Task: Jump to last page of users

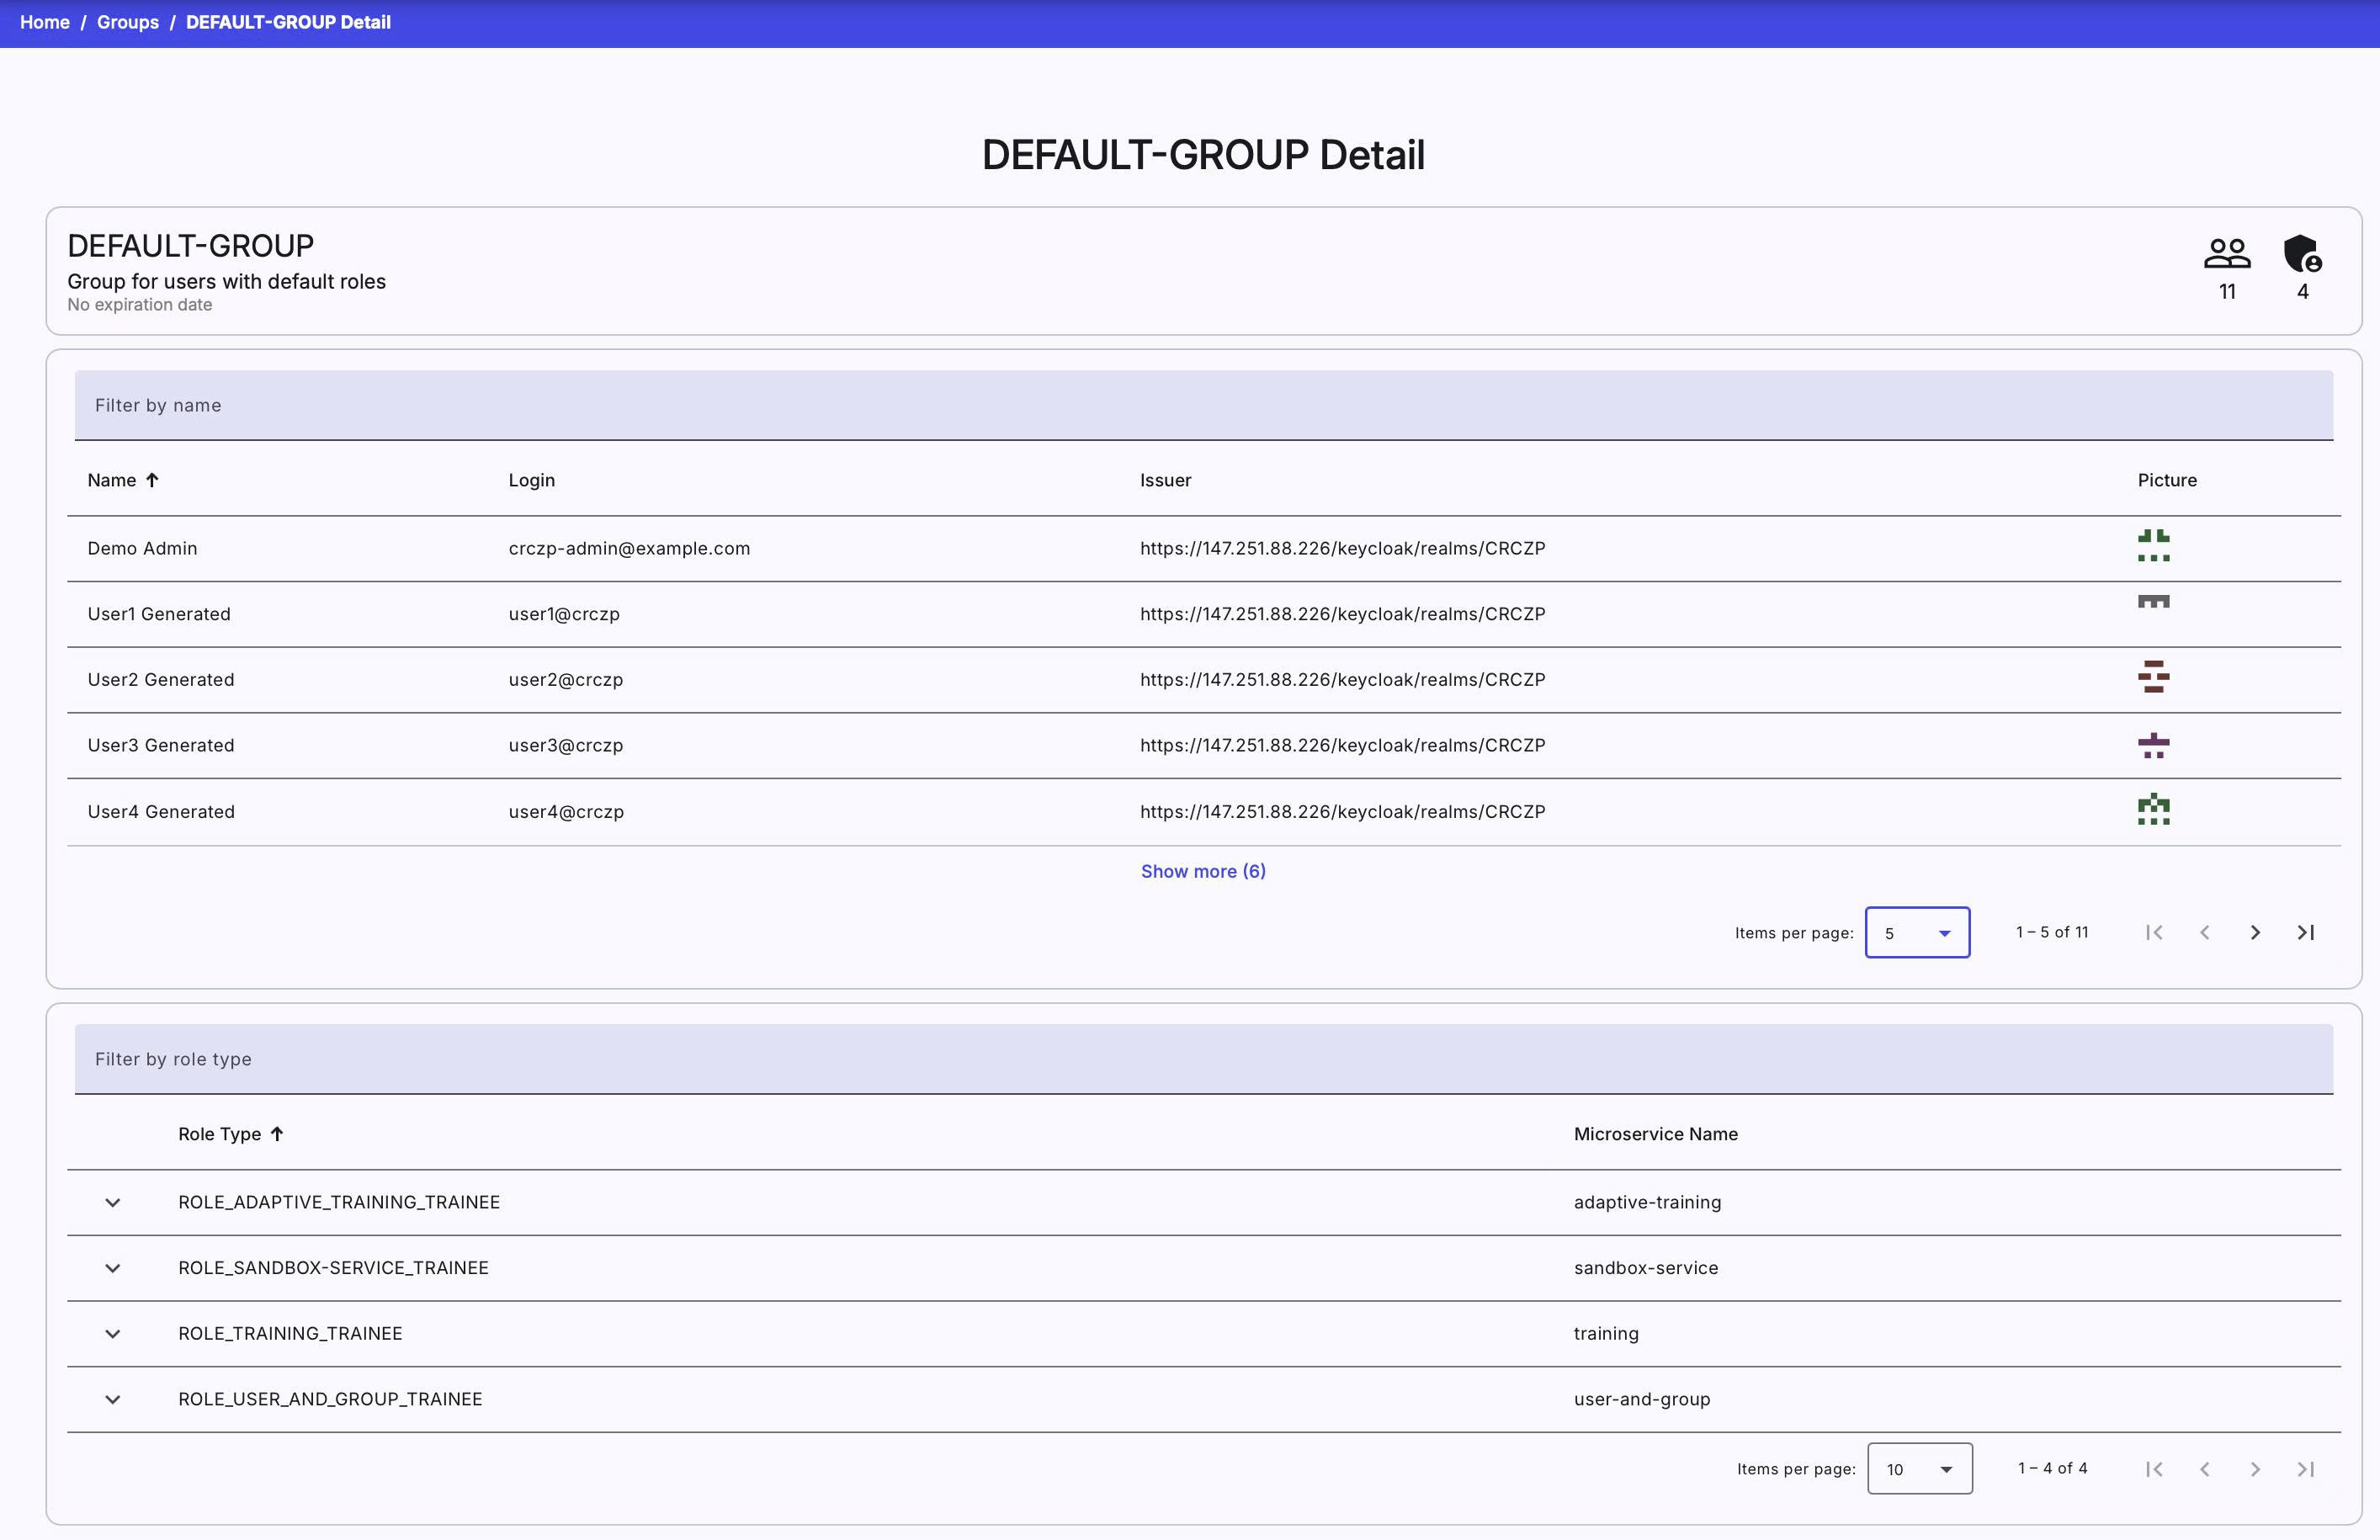Action: coord(2306,932)
